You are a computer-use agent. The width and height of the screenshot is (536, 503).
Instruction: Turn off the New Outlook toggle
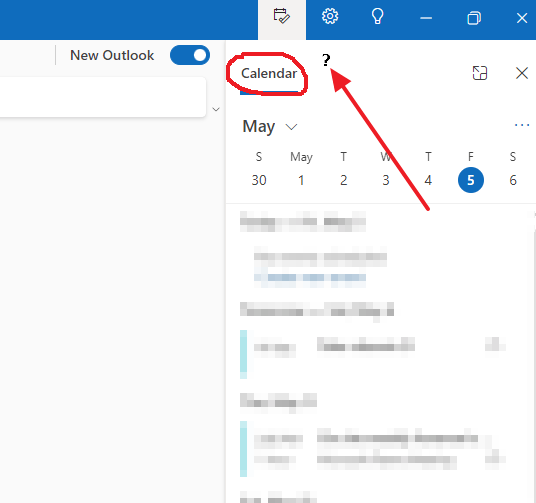pyautogui.click(x=190, y=55)
